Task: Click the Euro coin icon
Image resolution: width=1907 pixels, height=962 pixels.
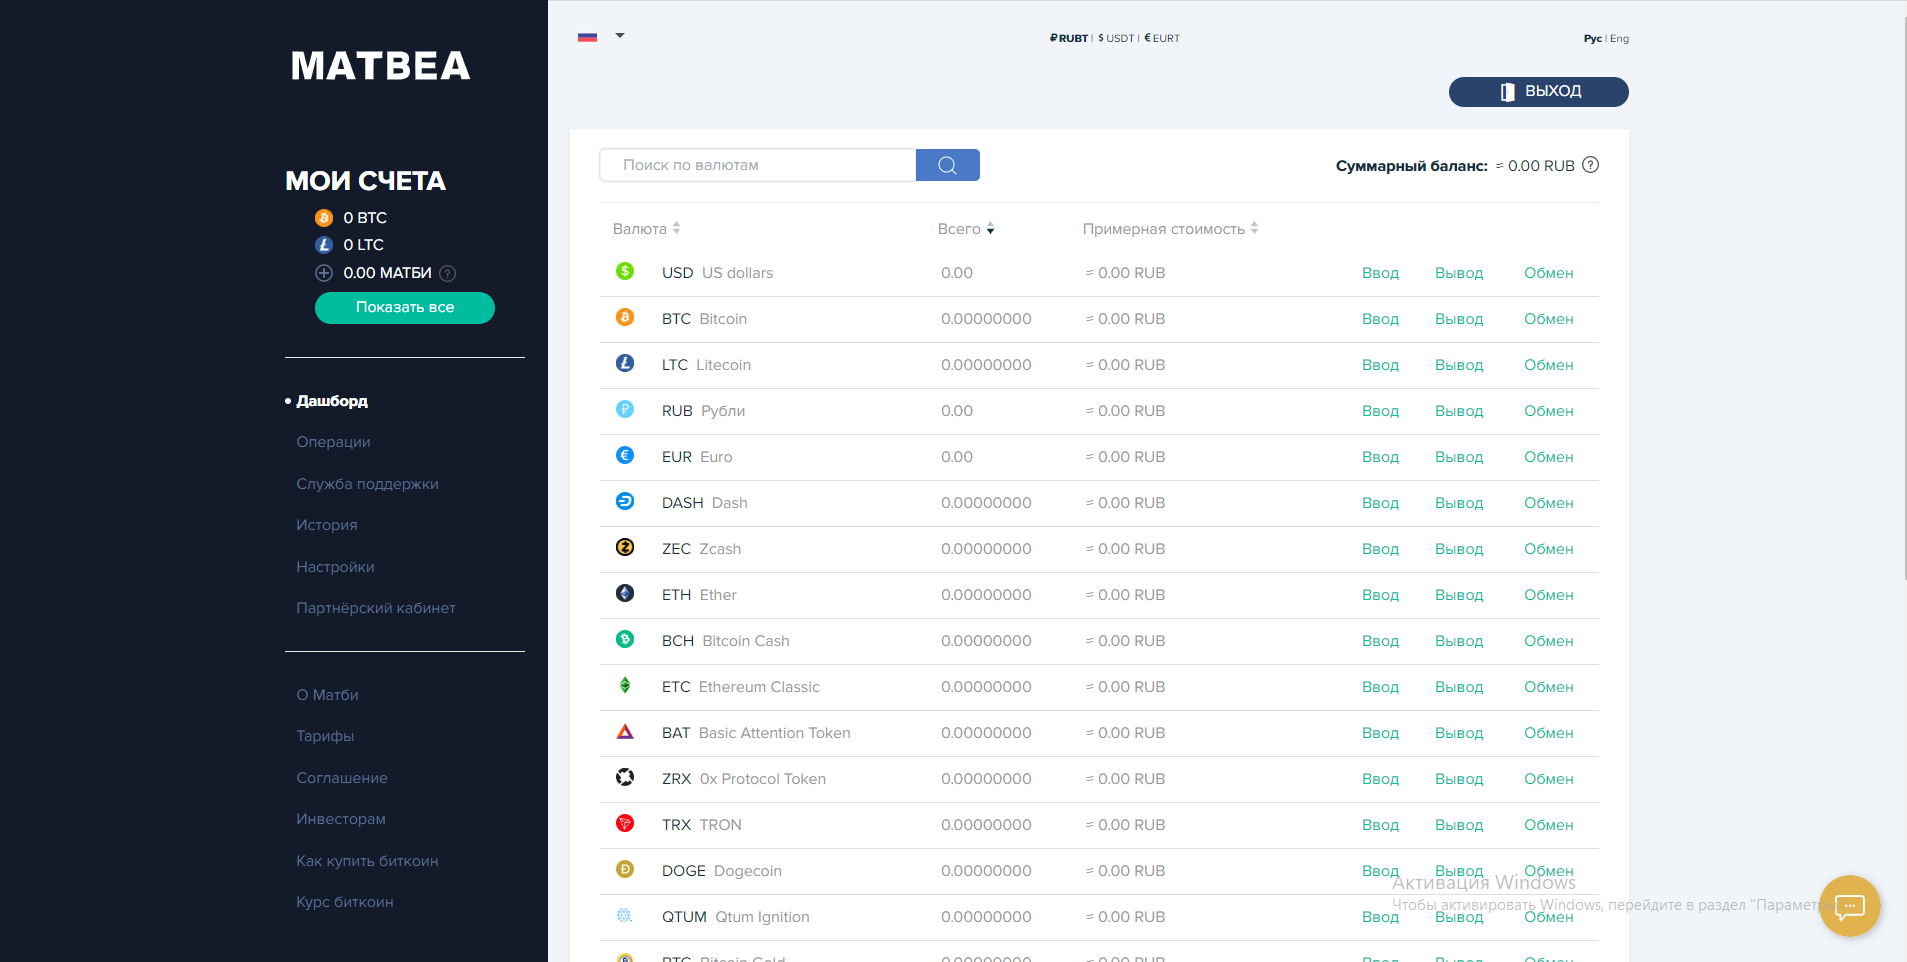Action: 625,455
